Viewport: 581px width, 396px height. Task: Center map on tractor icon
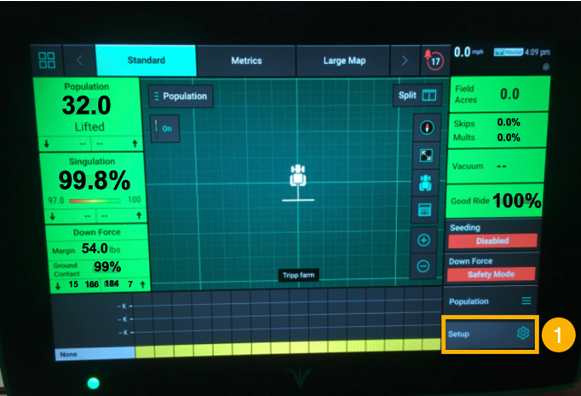point(425,183)
